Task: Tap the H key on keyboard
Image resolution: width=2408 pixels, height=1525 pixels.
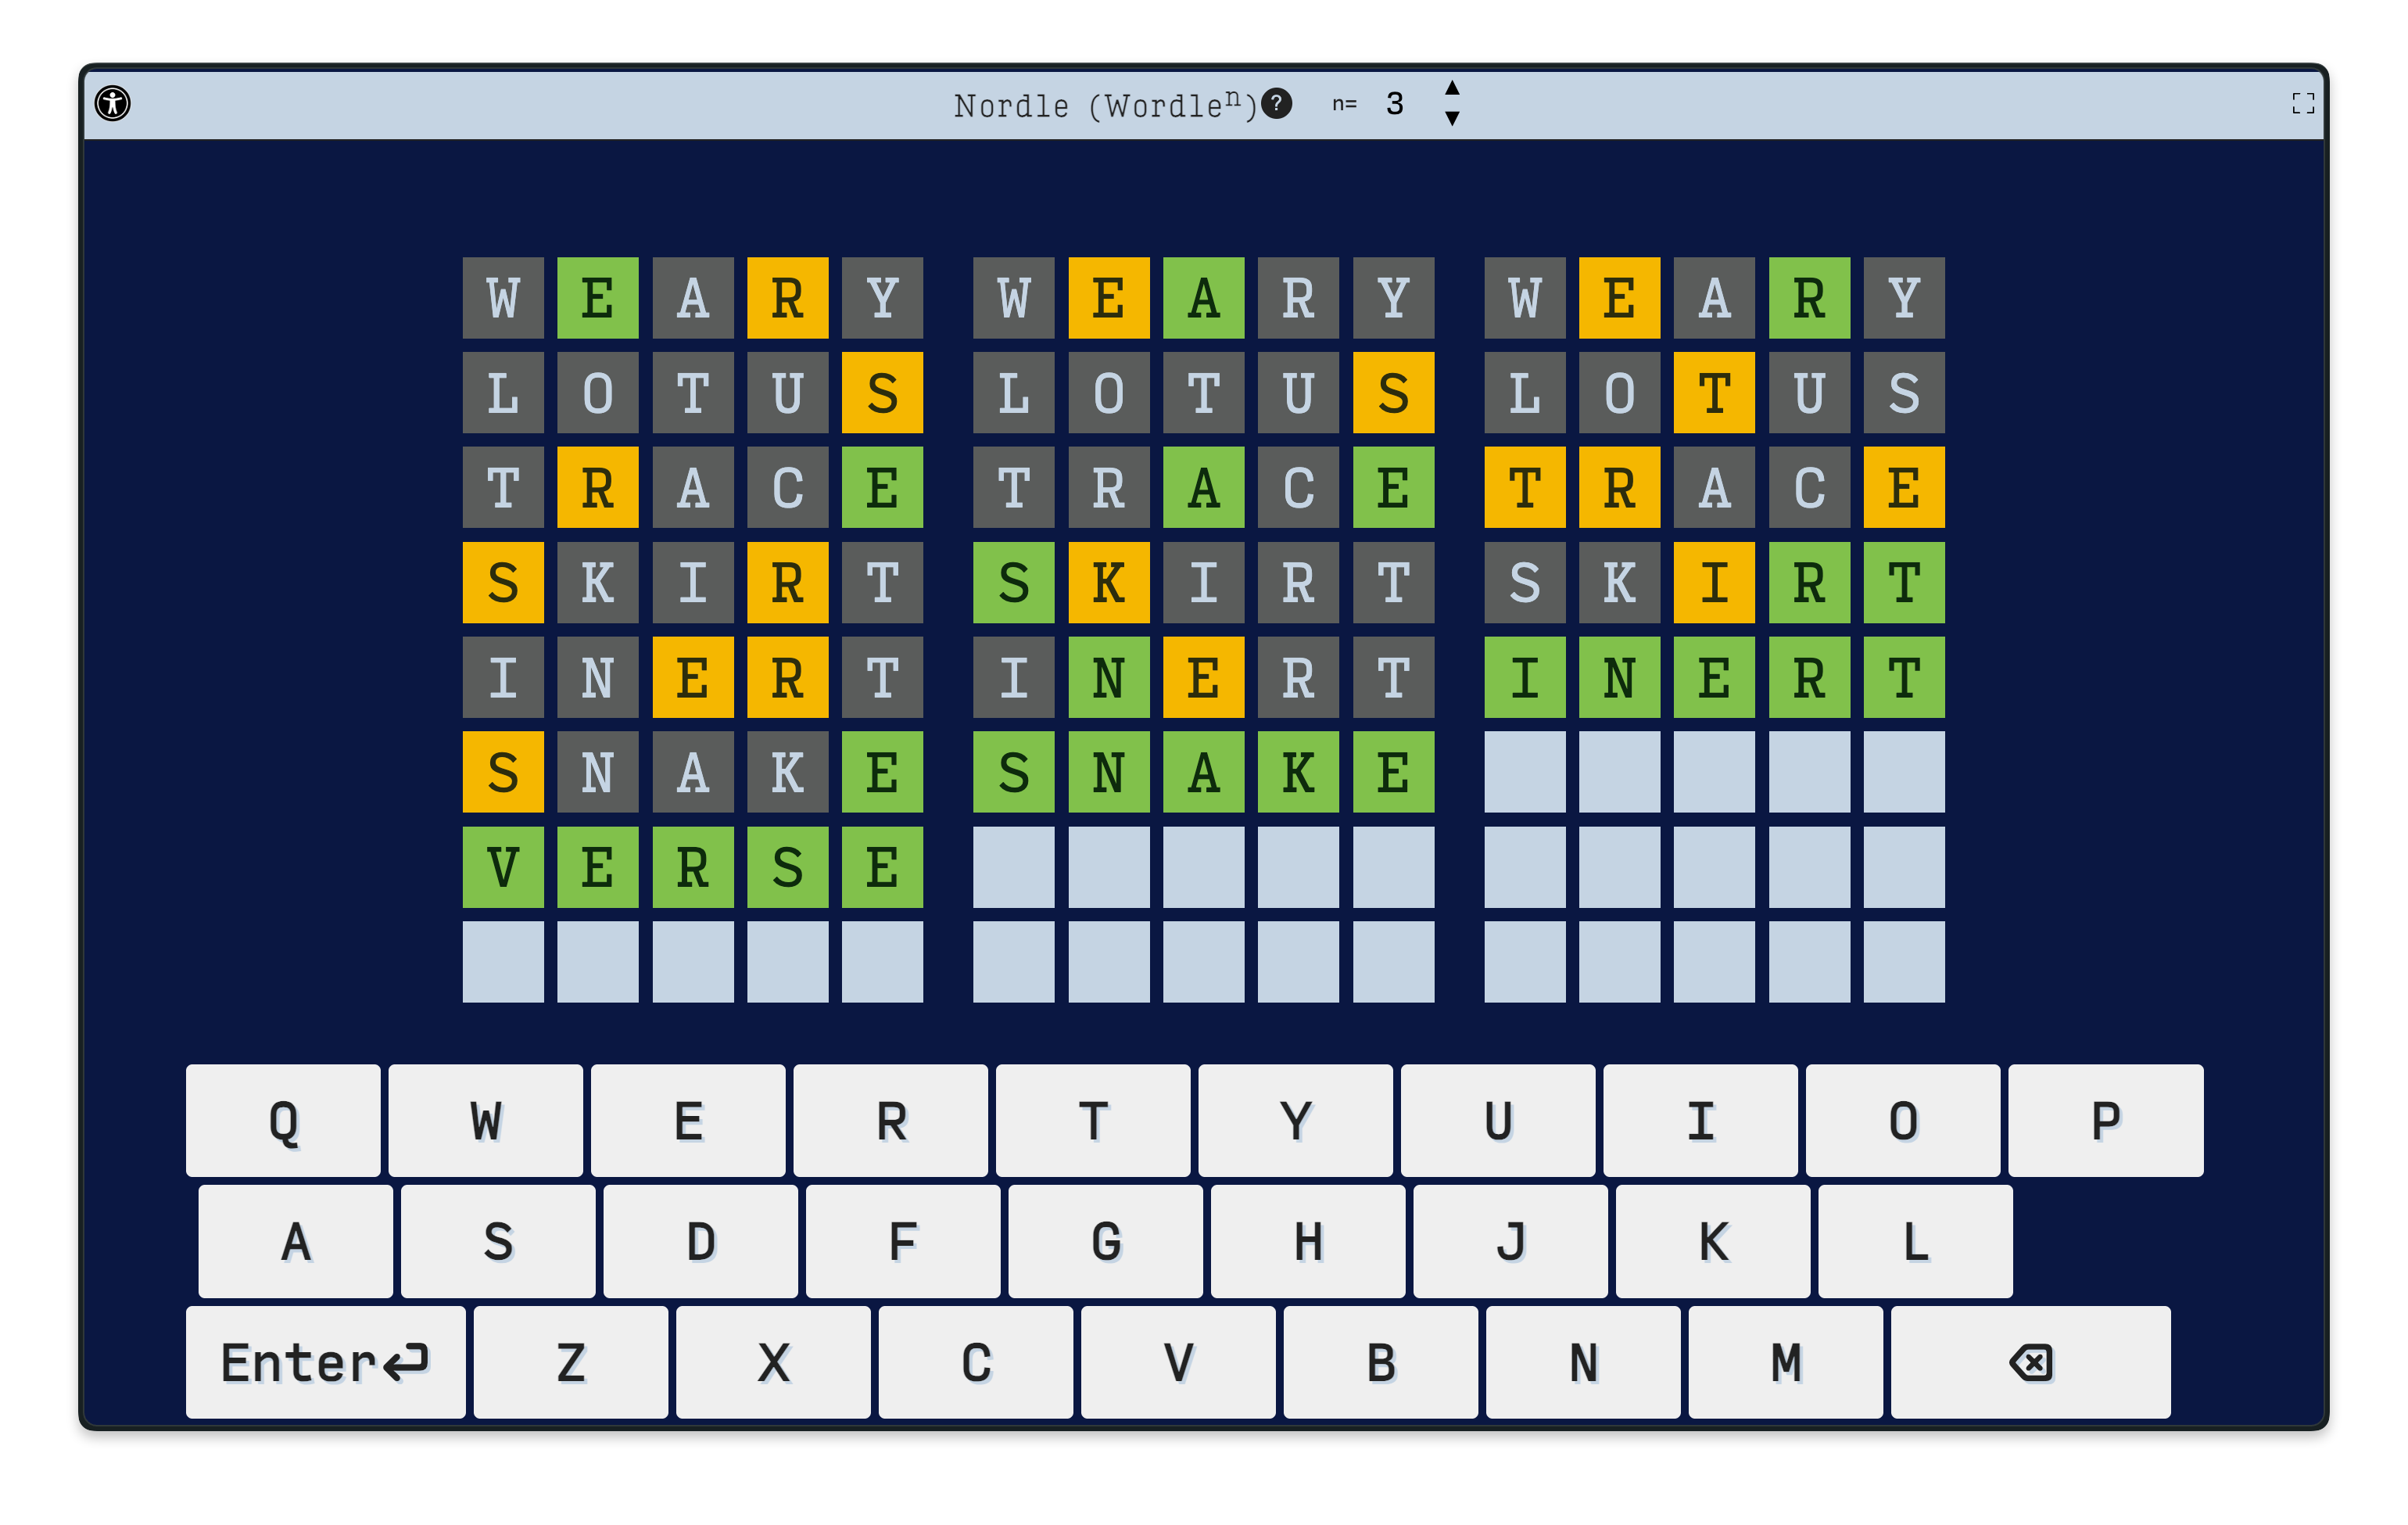Action: [1308, 1241]
